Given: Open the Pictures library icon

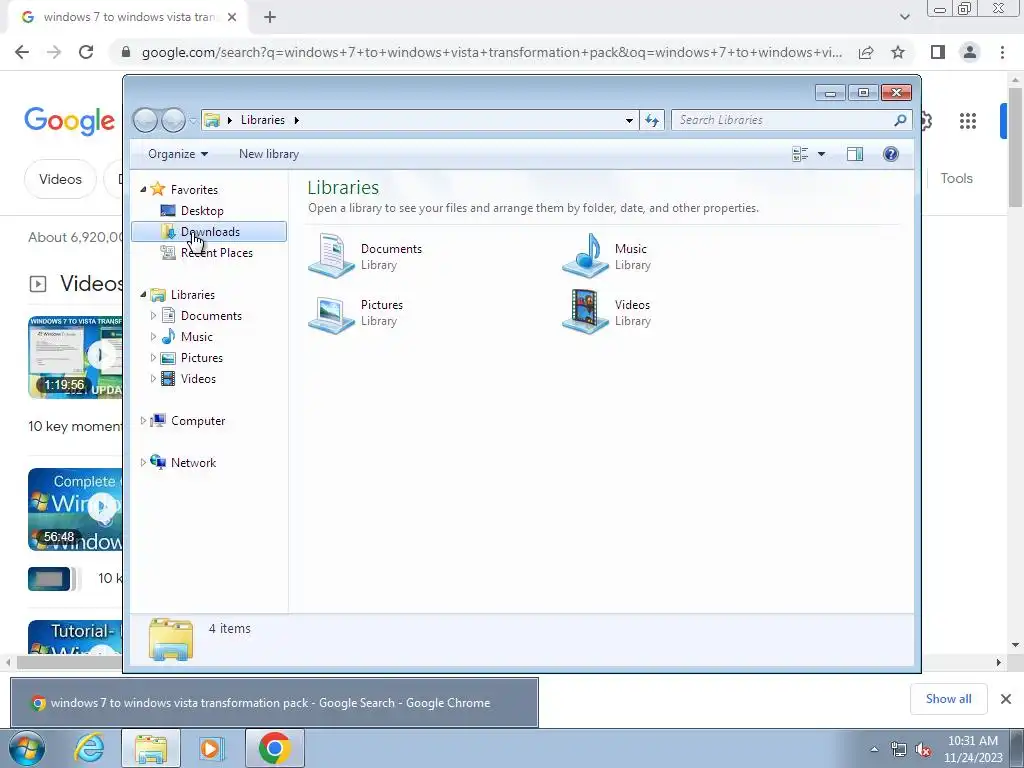Looking at the screenshot, I should pos(331,313).
